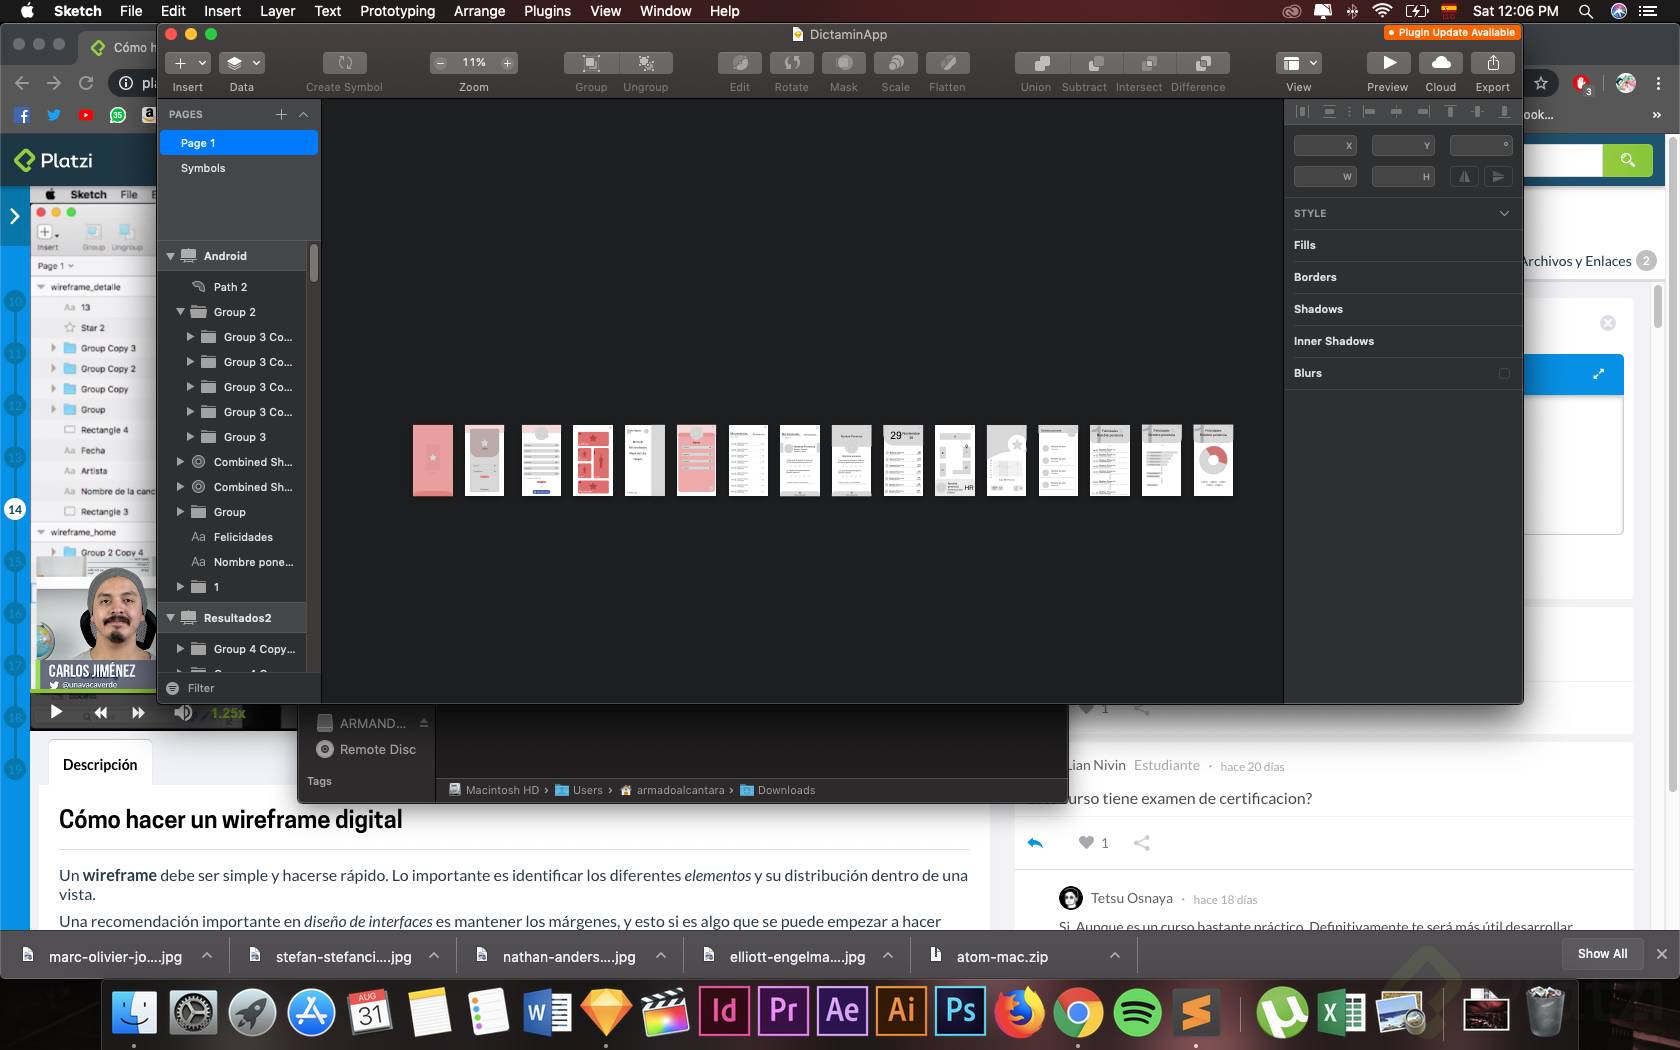This screenshot has height=1050, width=1680.
Task: Open the Prototyping menu
Action: pos(396,11)
